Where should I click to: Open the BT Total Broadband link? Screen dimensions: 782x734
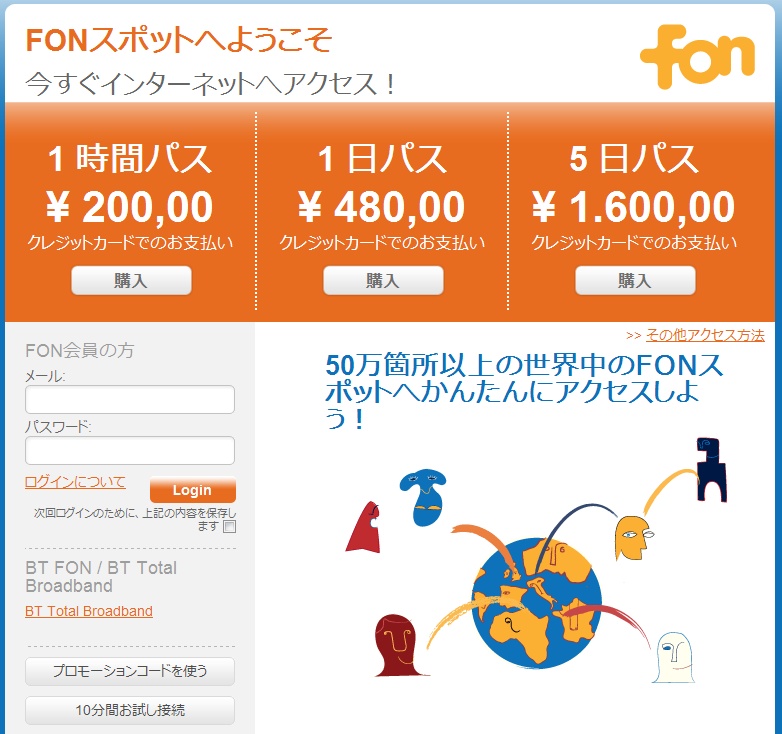(89, 611)
